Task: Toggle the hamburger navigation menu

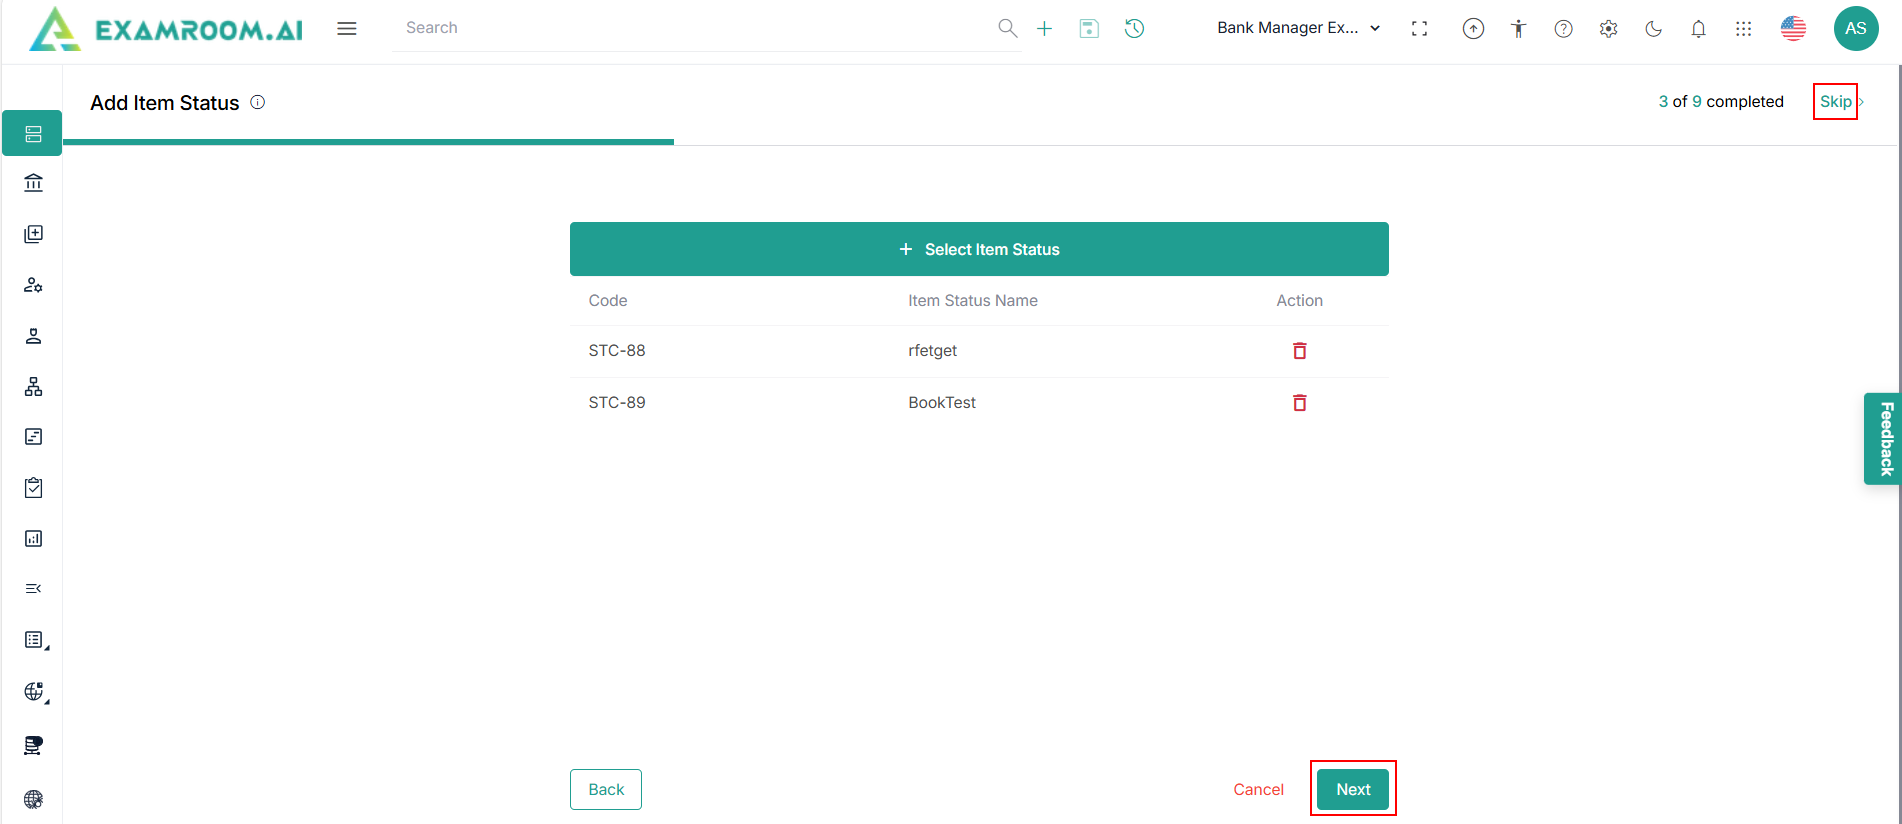Action: 347,29
